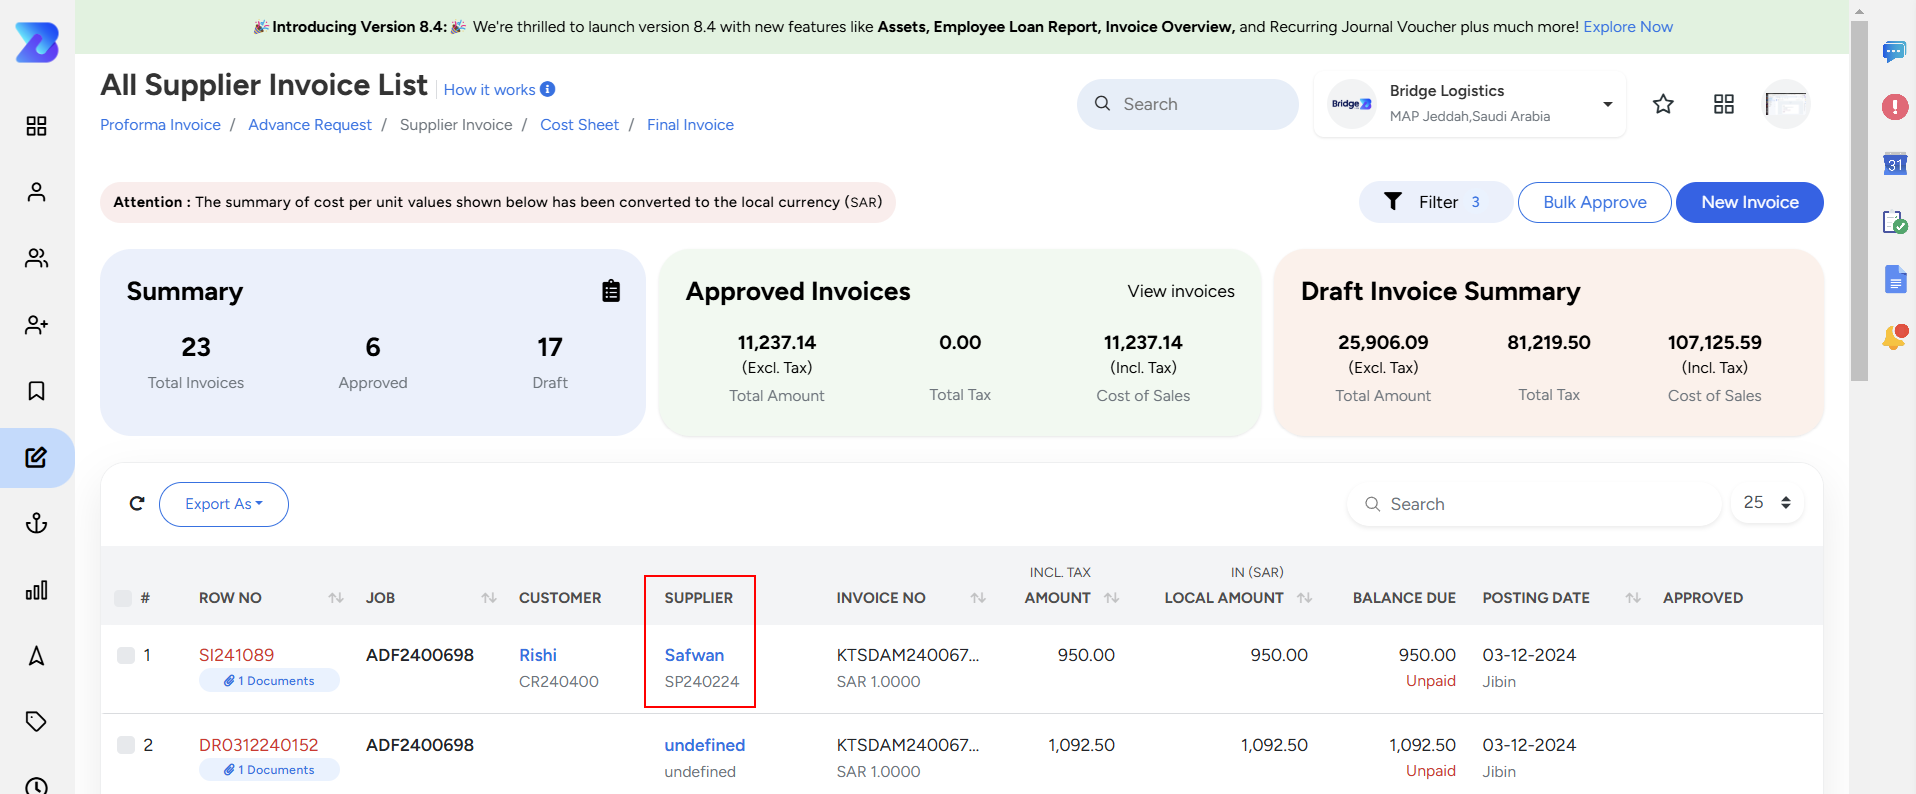Image resolution: width=1916 pixels, height=794 pixels.
Task: Go to Cost Sheet tab
Action: tap(580, 125)
